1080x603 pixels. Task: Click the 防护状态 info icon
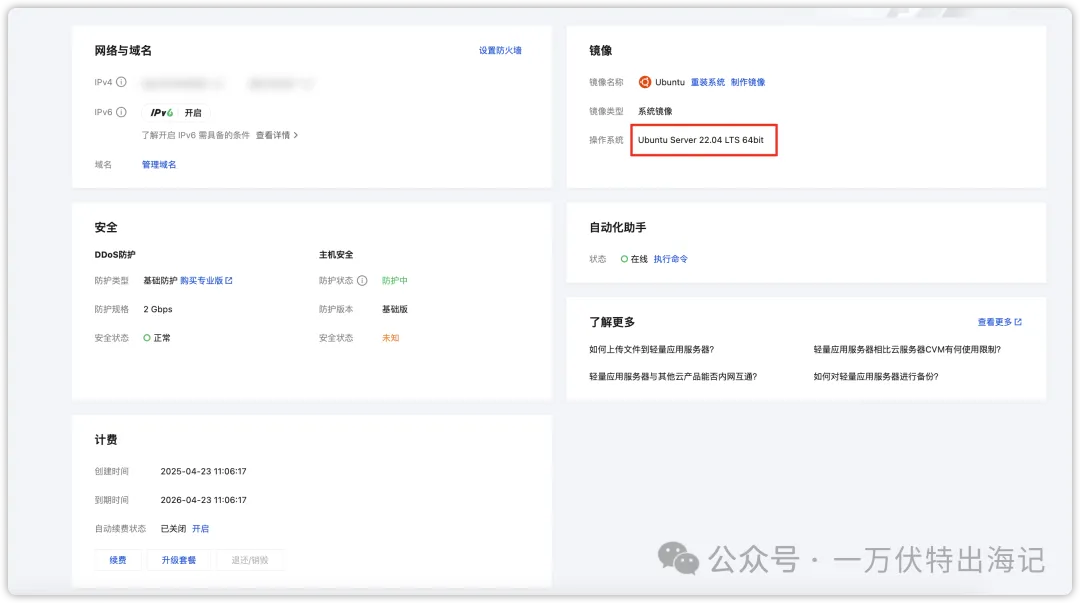[x=362, y=280]
